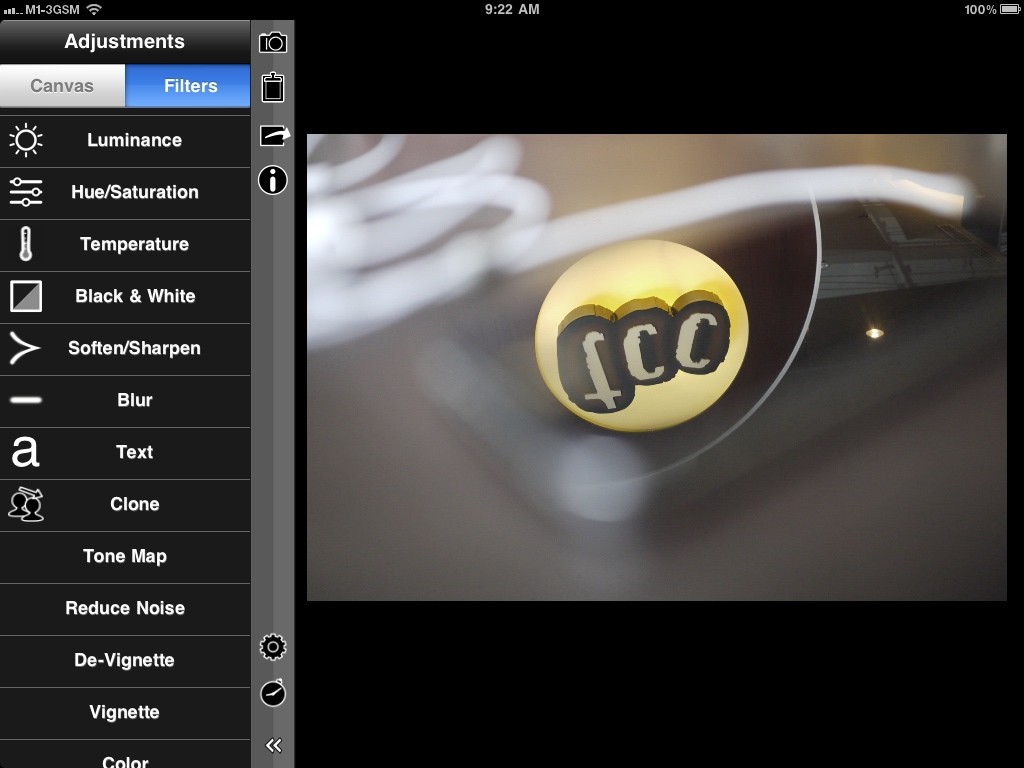Tap the battery indicator in status bar
This screenshot has height=768, width=1024.
pyautogui.click(x=1010, y=9)
